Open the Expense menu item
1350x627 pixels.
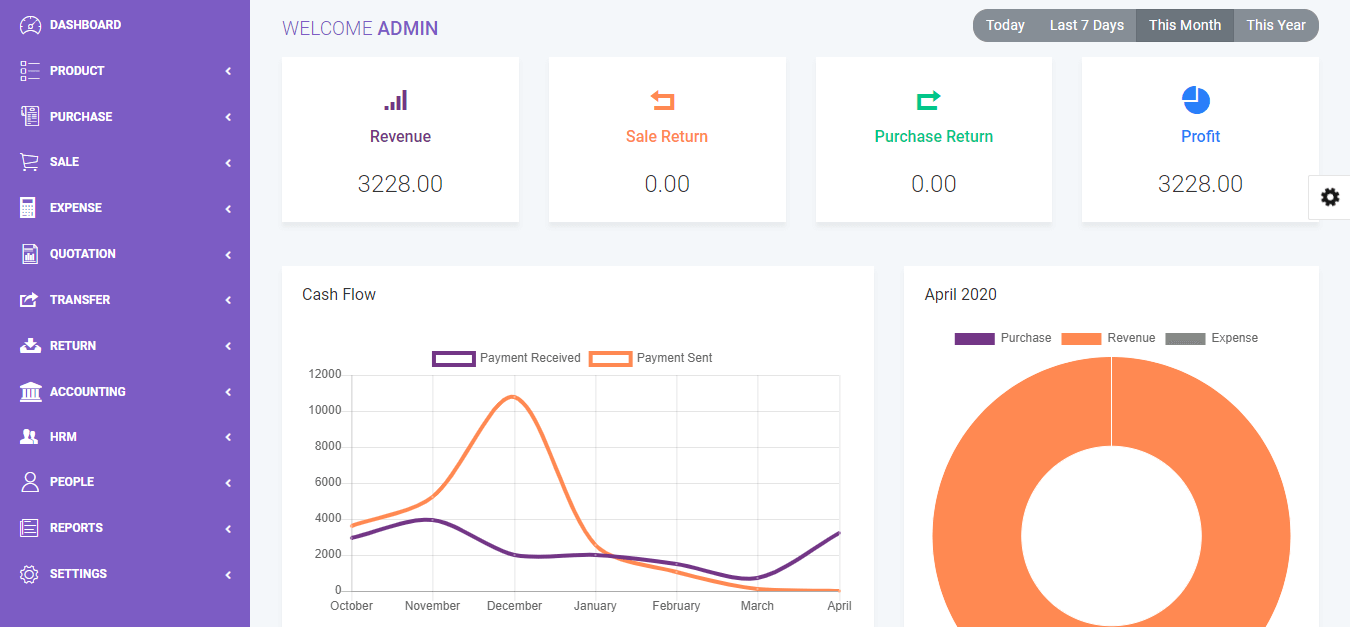coord(125,208)
